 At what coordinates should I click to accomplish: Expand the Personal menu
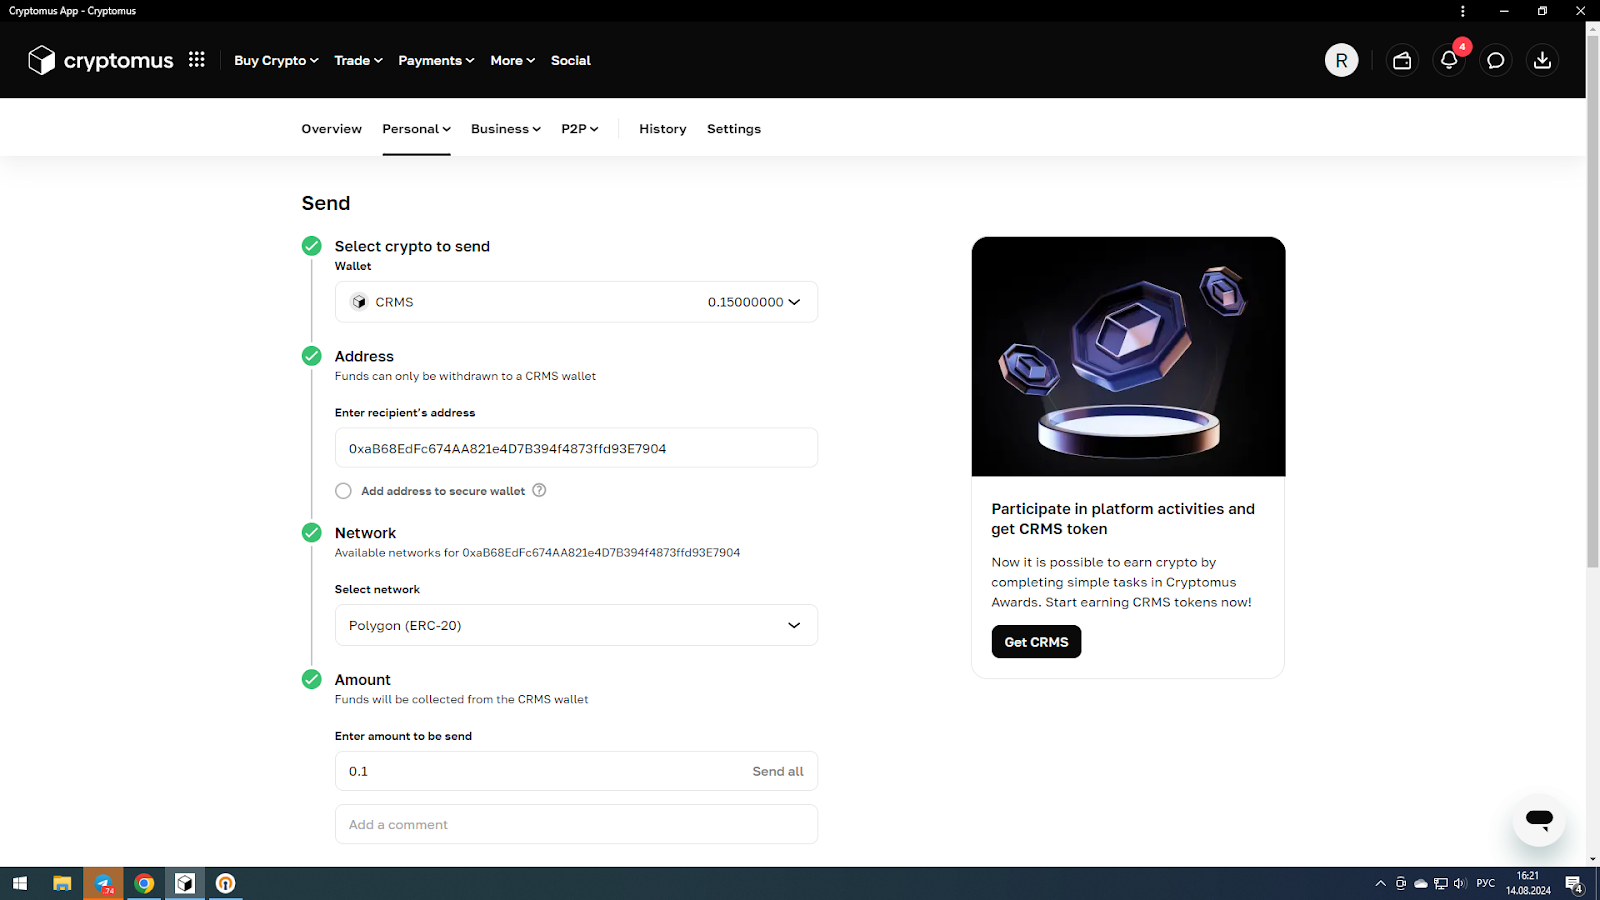coord(416,128)
